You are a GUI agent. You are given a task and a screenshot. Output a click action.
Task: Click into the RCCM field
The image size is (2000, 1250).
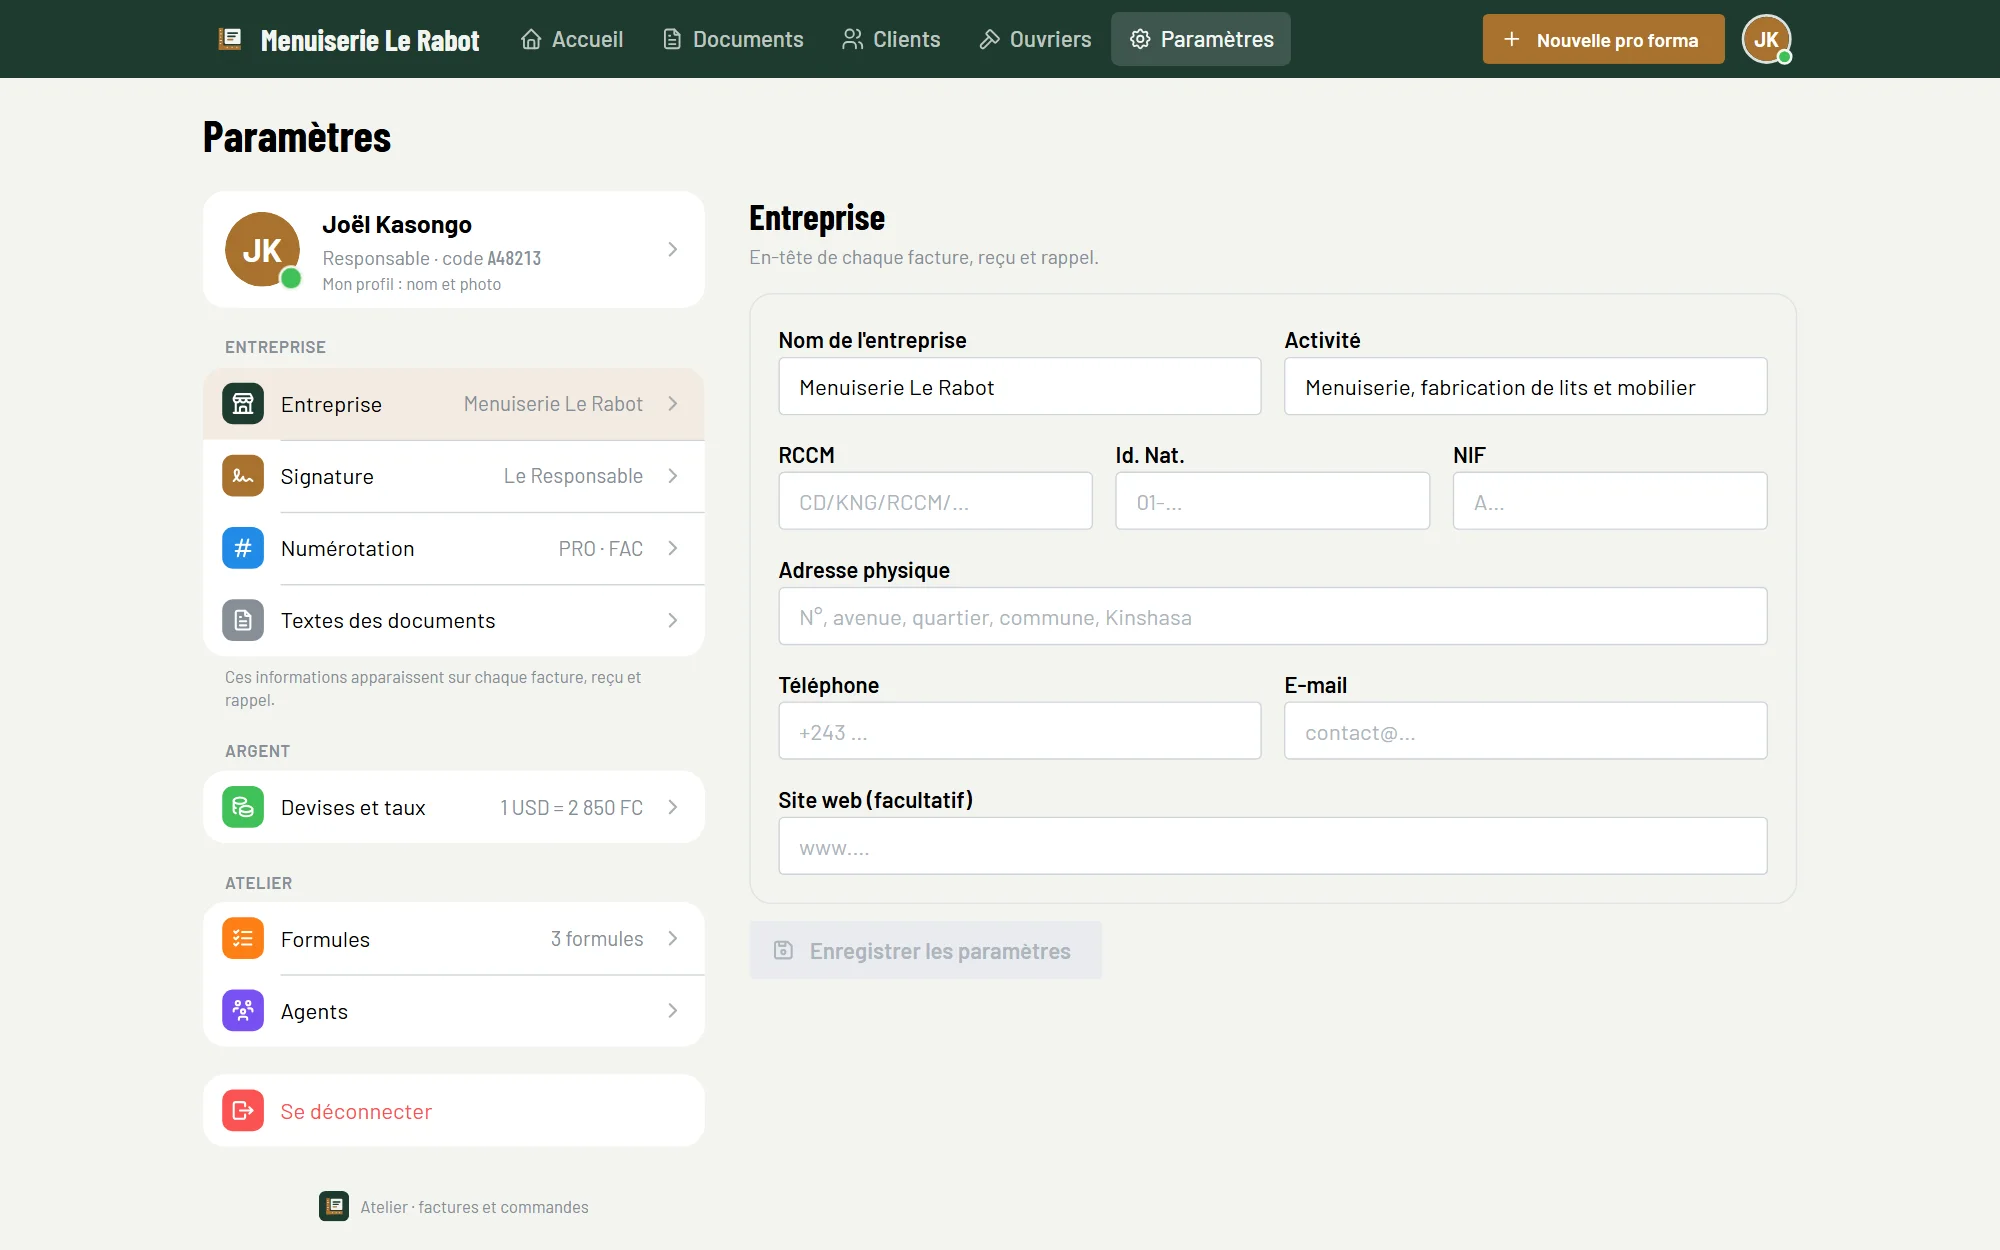click(936, 502)
